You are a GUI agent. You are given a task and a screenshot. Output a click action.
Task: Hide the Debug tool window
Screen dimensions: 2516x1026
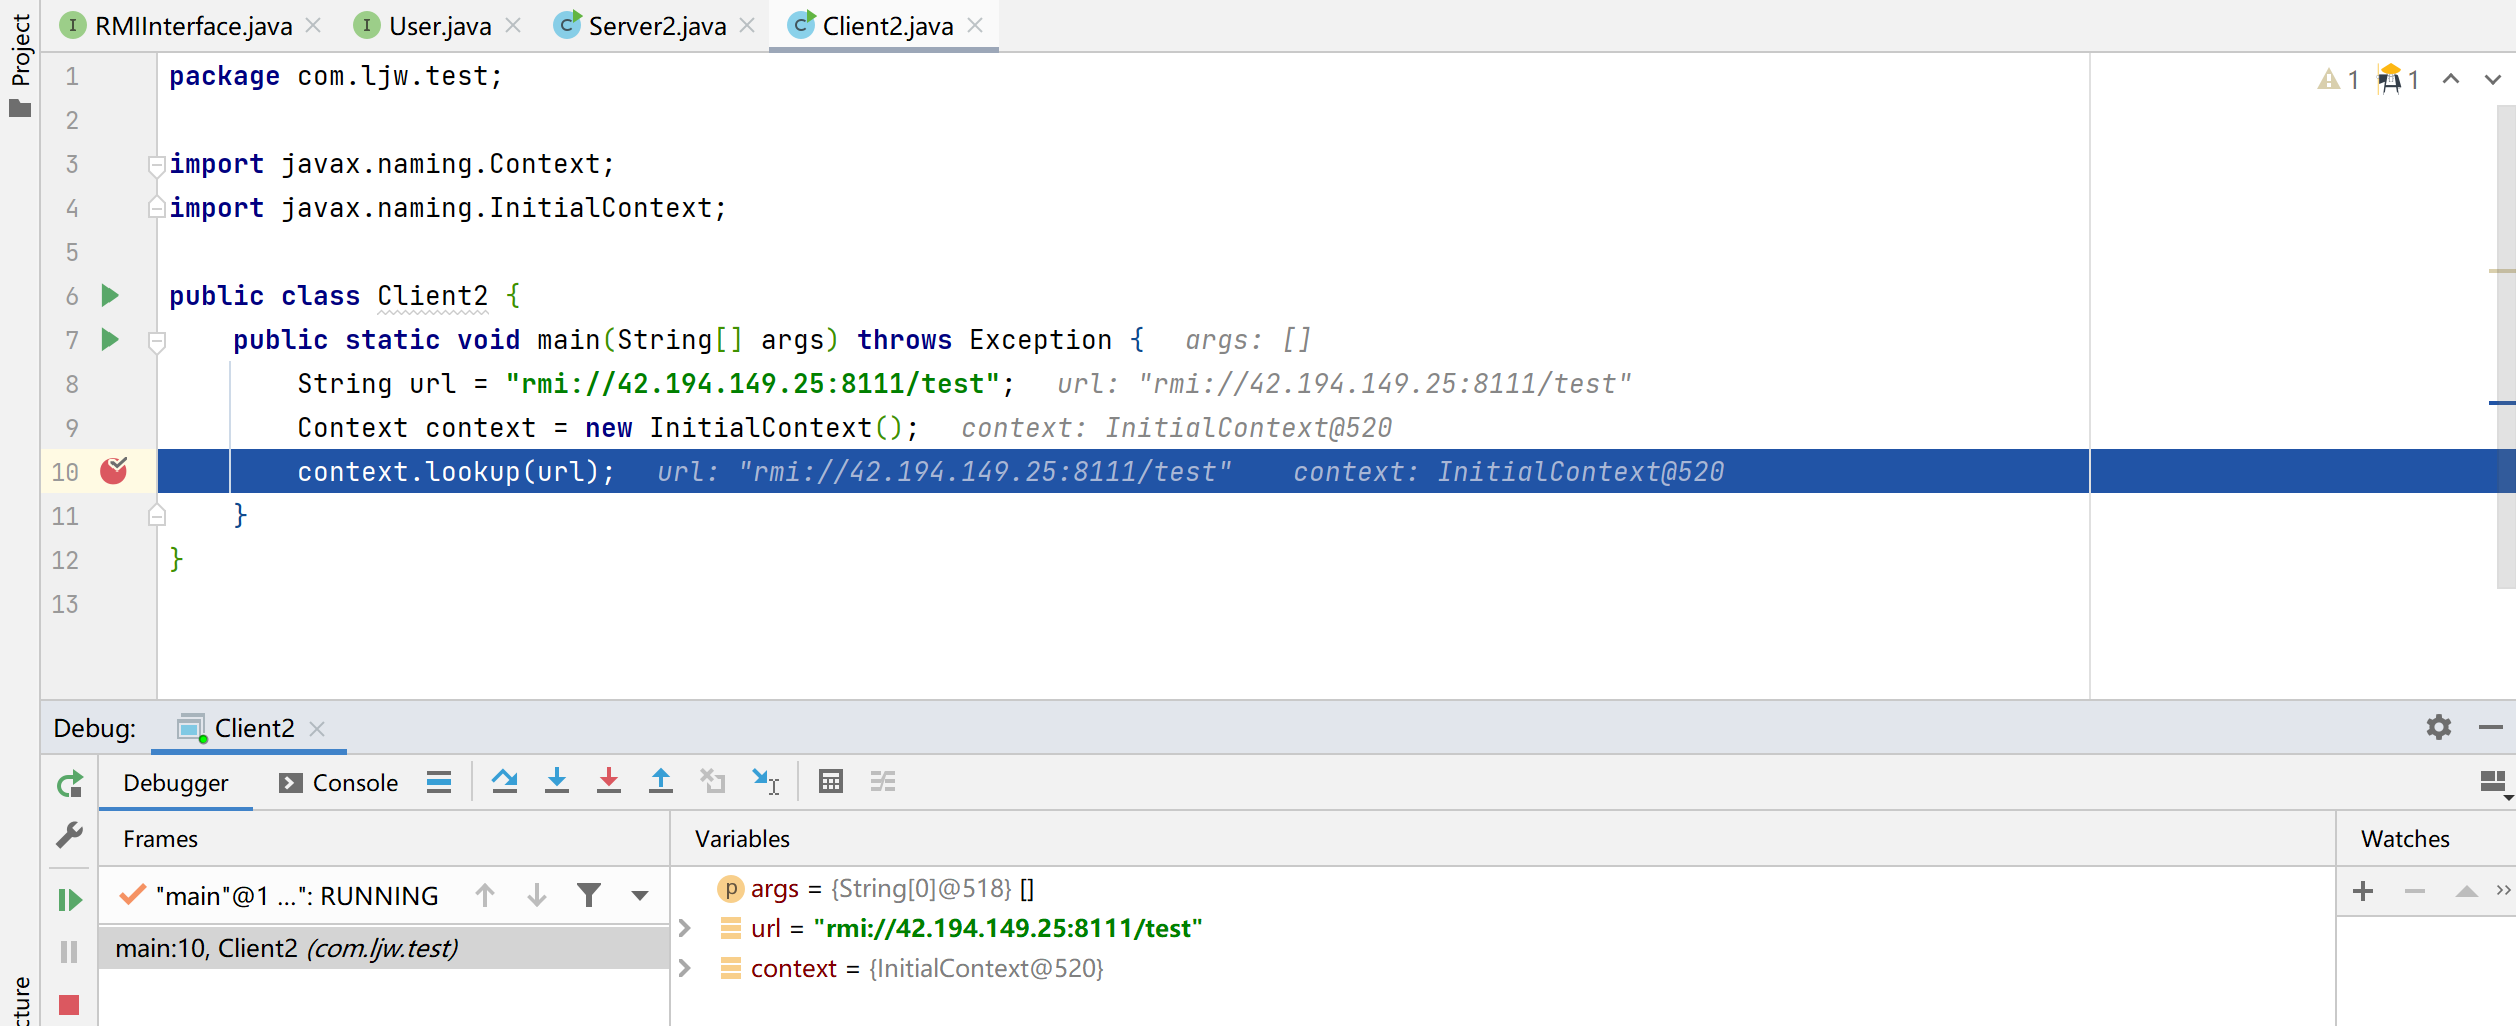tap(2491, 727)
